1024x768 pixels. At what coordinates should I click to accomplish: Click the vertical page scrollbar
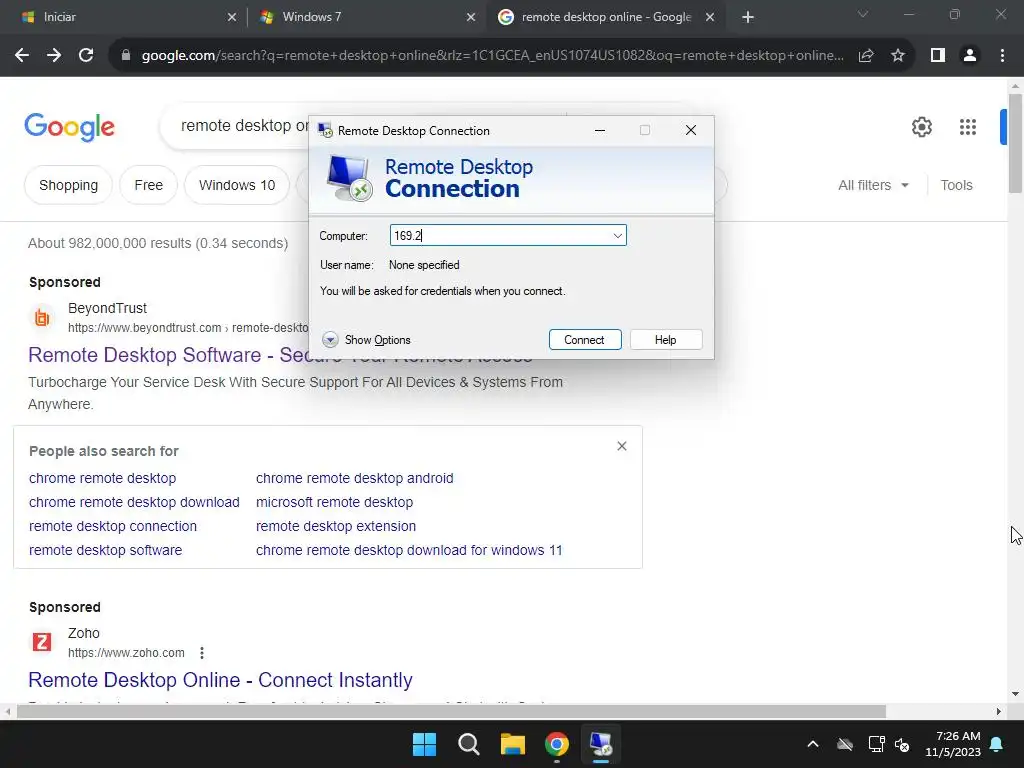(x=1016, y=143)
